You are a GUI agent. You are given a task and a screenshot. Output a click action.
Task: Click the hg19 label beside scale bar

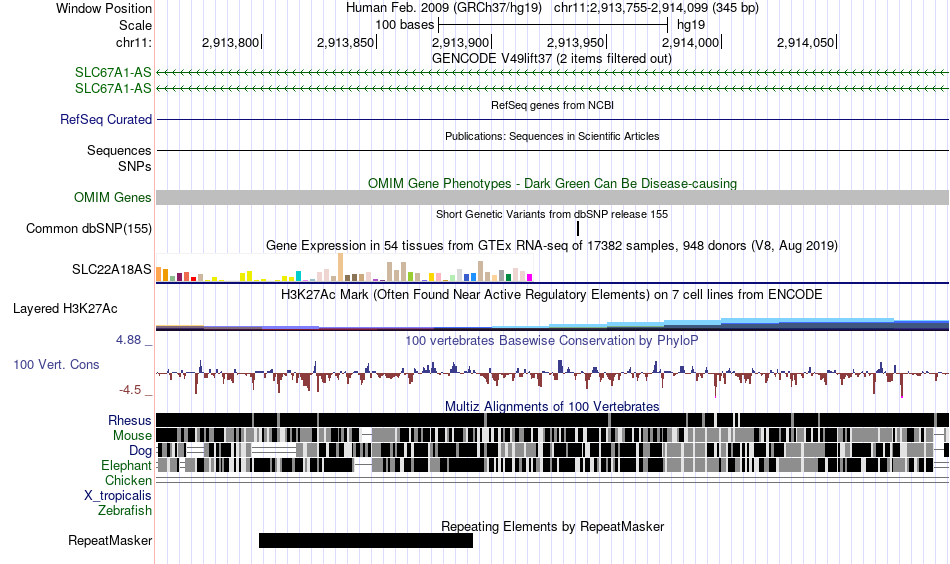(691, 25)
